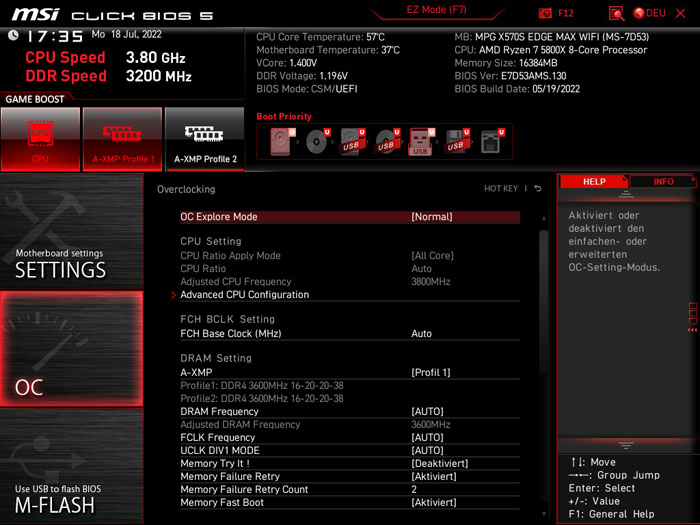Click Profile2 DDR4 3600MHz entry

coord(262,398)
